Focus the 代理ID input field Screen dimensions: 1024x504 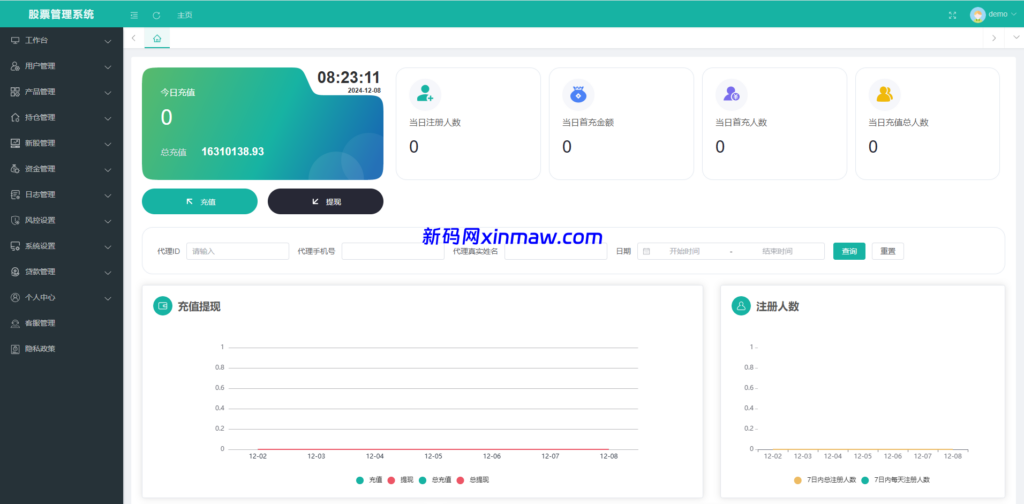pyautogui.click(x=237, y=251)
